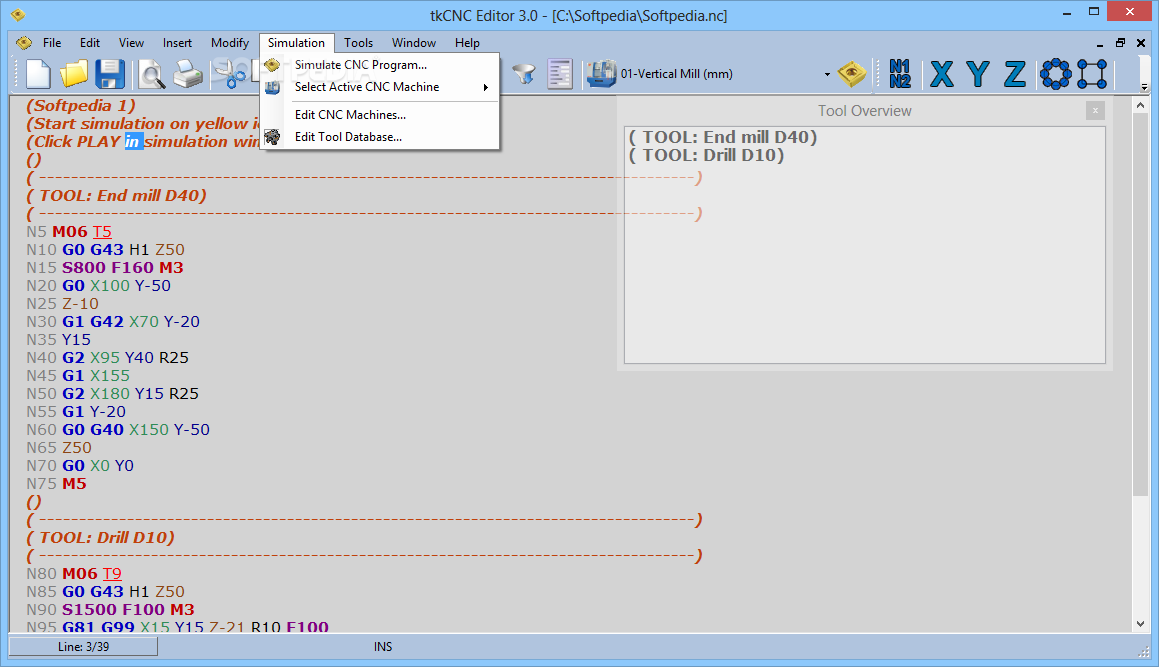
Task: Open the toolbar overflow options arrow
Action: 1144,87
